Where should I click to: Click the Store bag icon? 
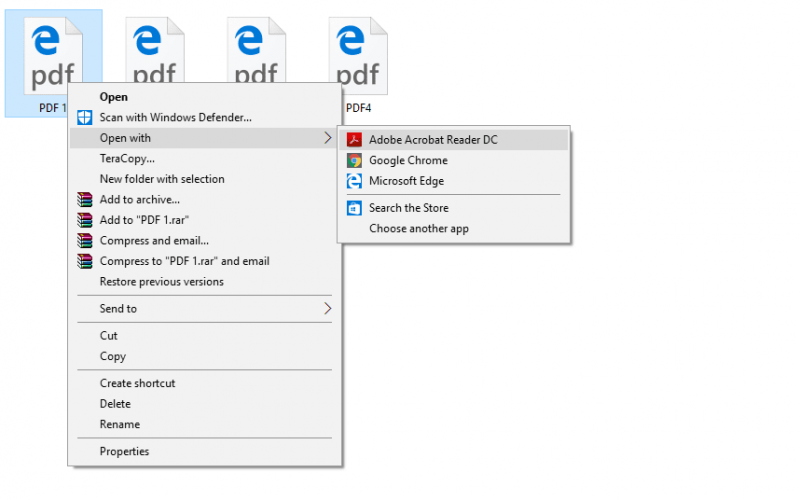(354, 208)
